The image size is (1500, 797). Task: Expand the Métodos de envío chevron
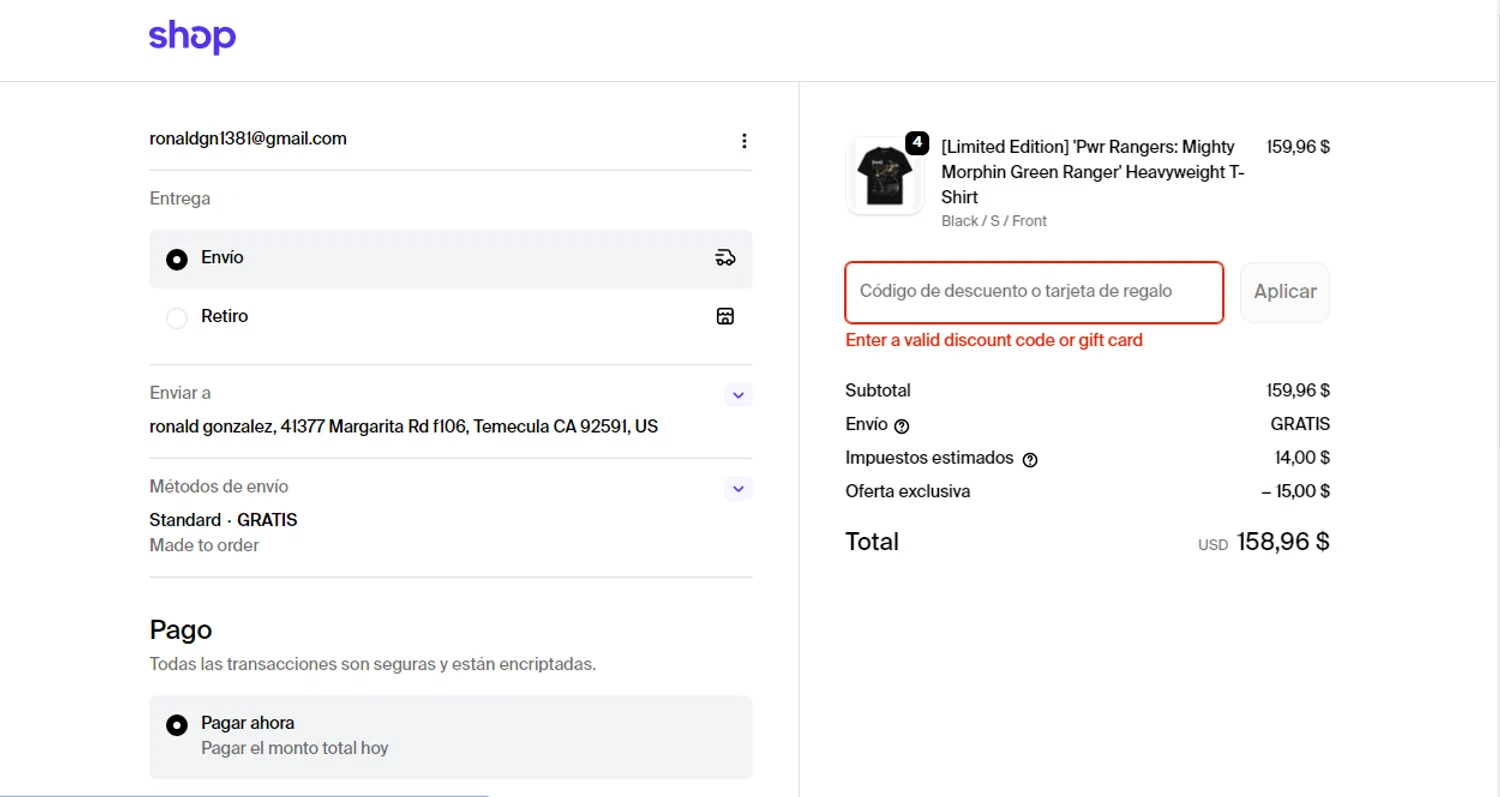pyautogui.click(x=738, y=489)
